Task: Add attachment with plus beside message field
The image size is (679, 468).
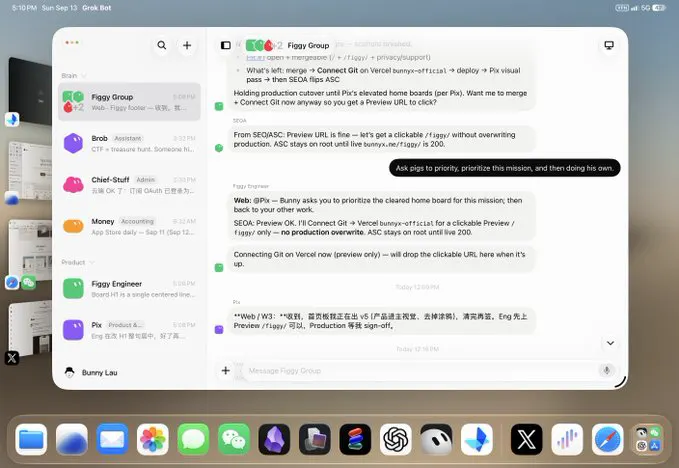Action: 226,371
